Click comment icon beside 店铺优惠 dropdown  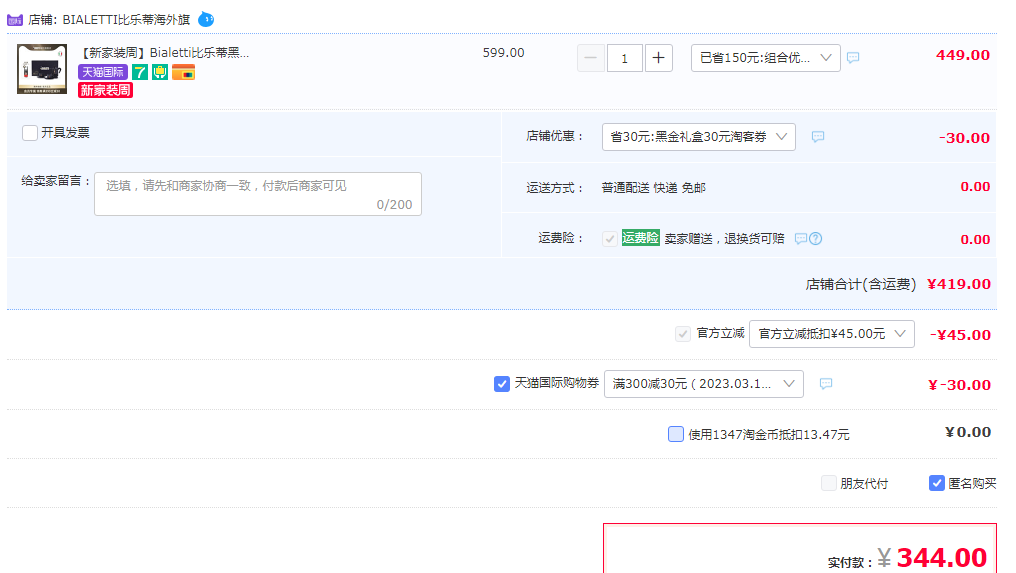click(818, 137)
